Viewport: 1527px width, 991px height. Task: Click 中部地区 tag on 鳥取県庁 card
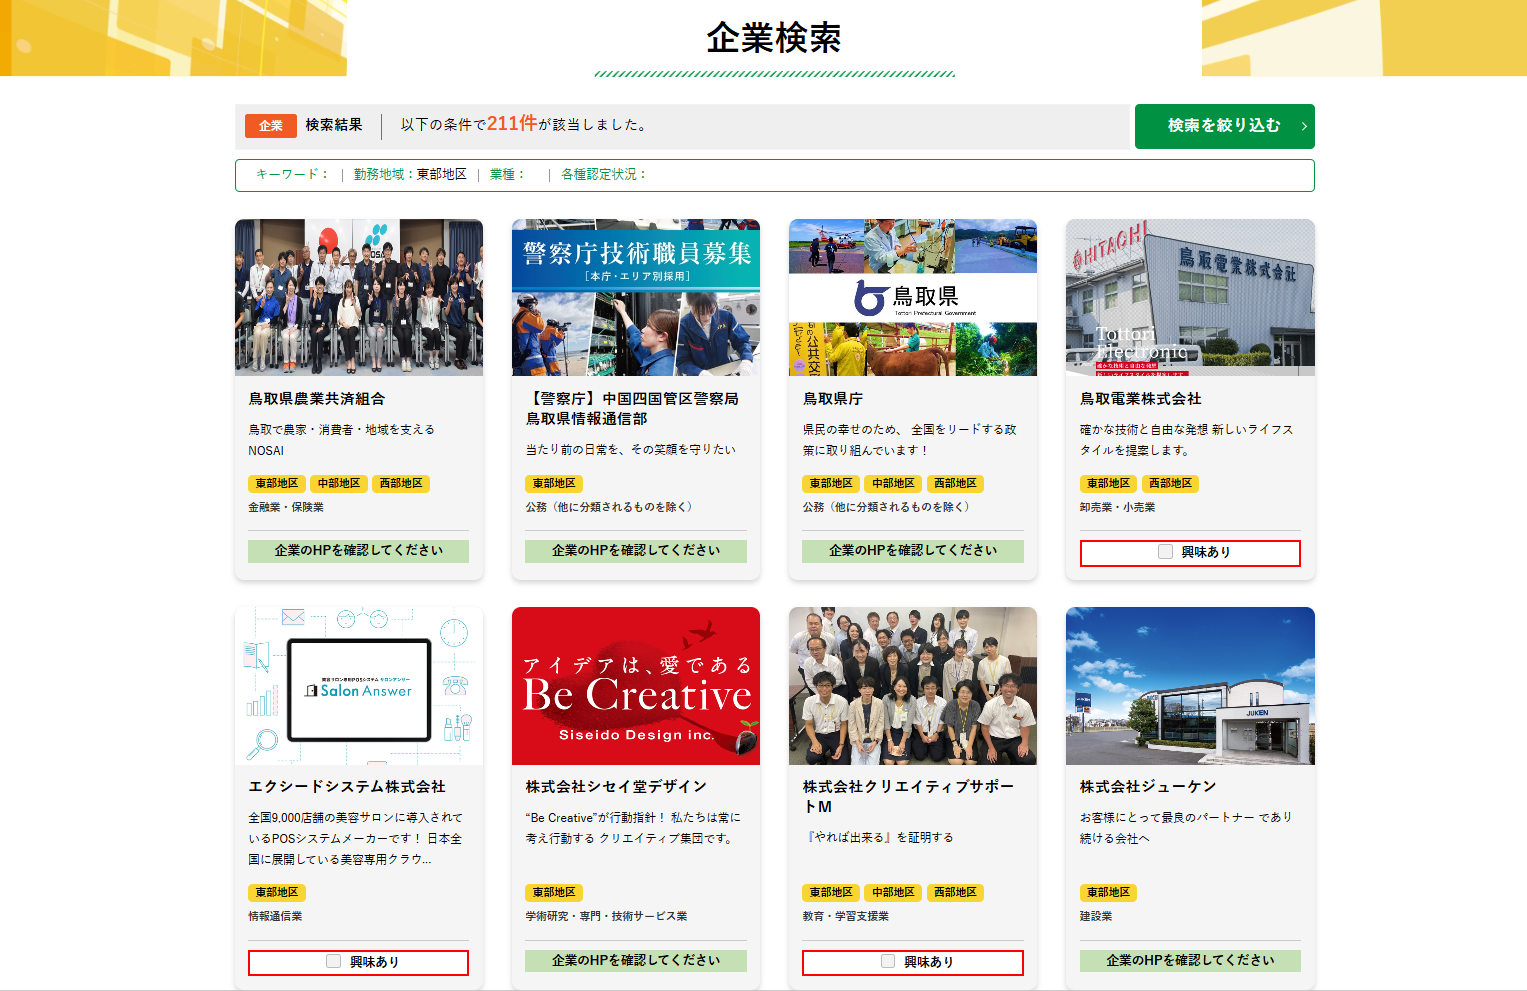coord(893,484)
